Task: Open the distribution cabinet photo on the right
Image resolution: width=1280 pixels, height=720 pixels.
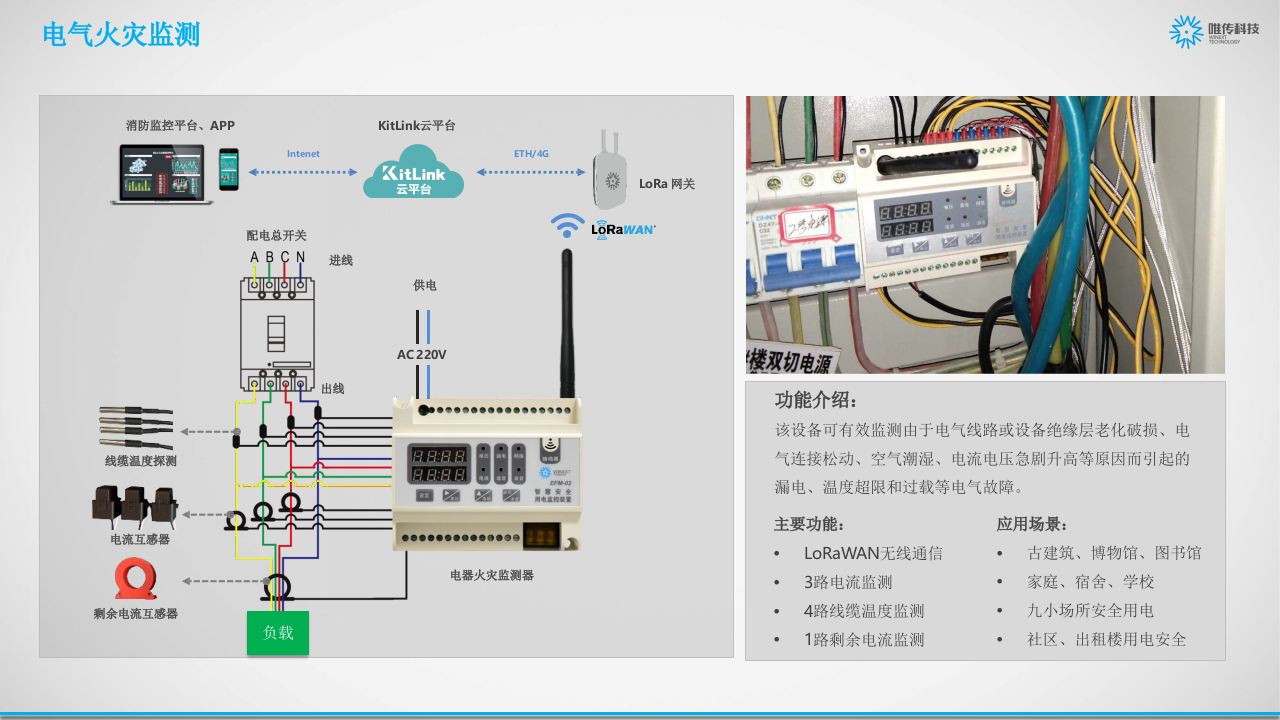Action: coord(984,232)
